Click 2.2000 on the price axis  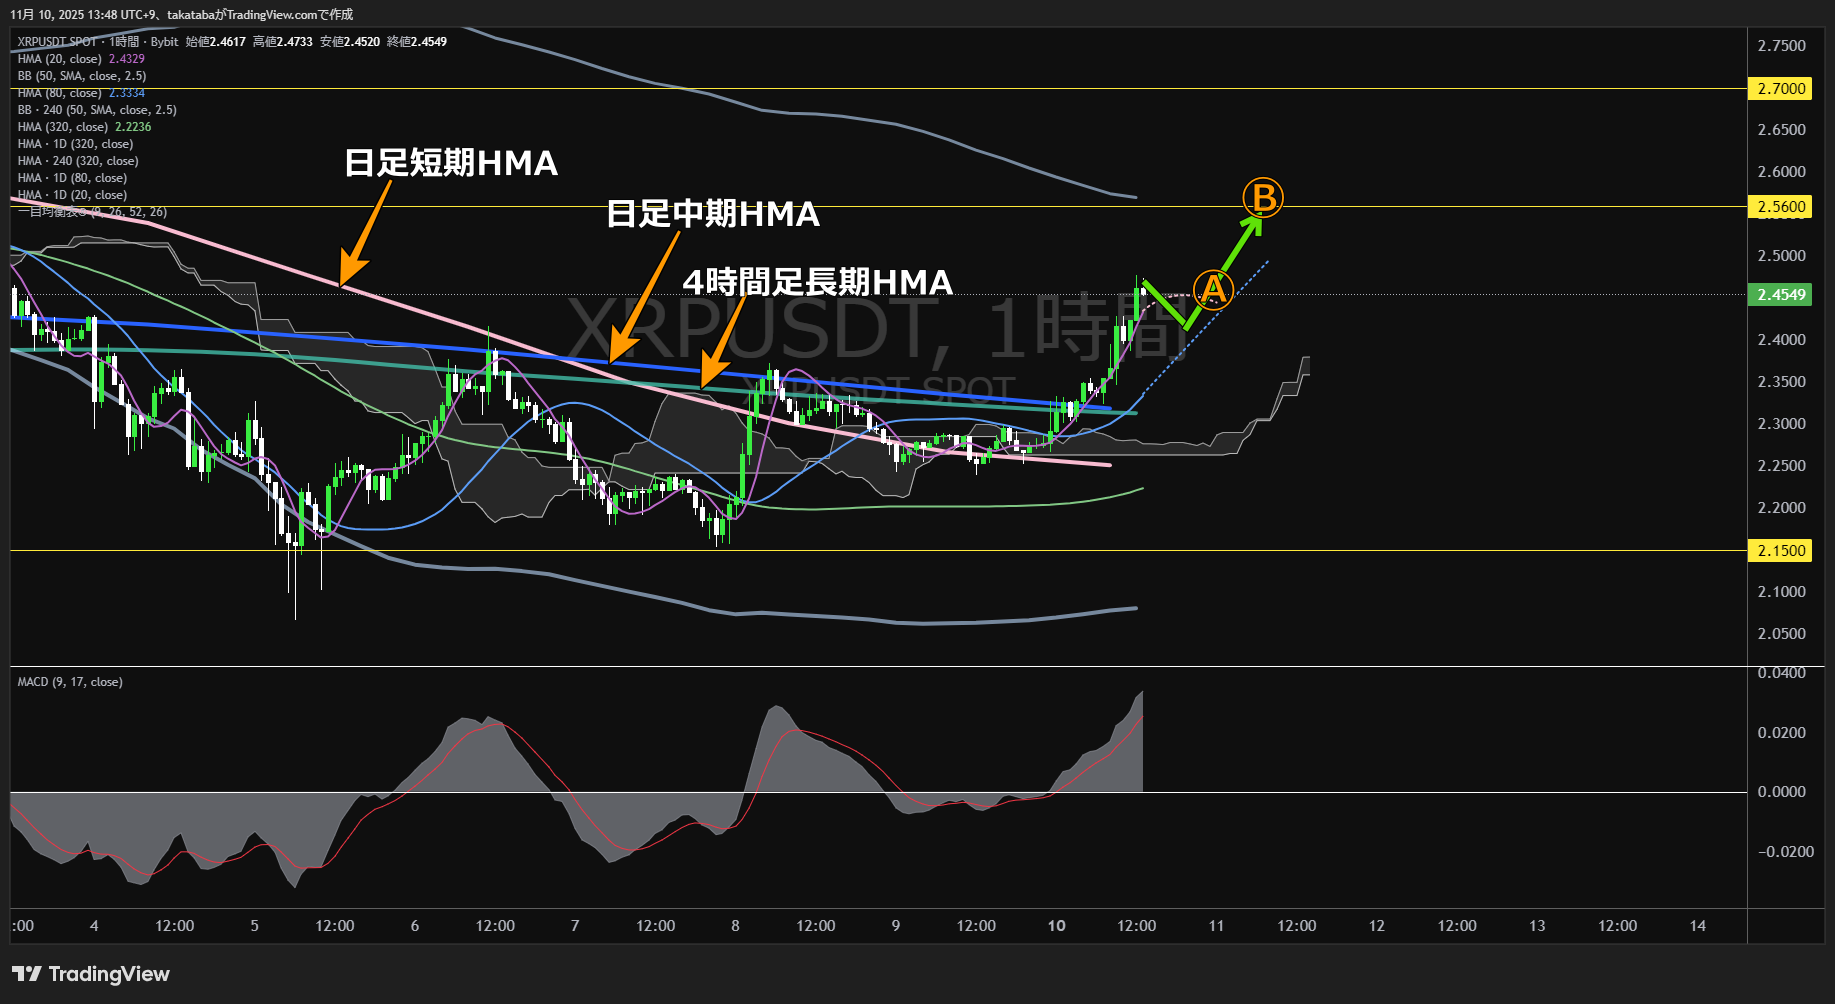tap(1782, 508)
